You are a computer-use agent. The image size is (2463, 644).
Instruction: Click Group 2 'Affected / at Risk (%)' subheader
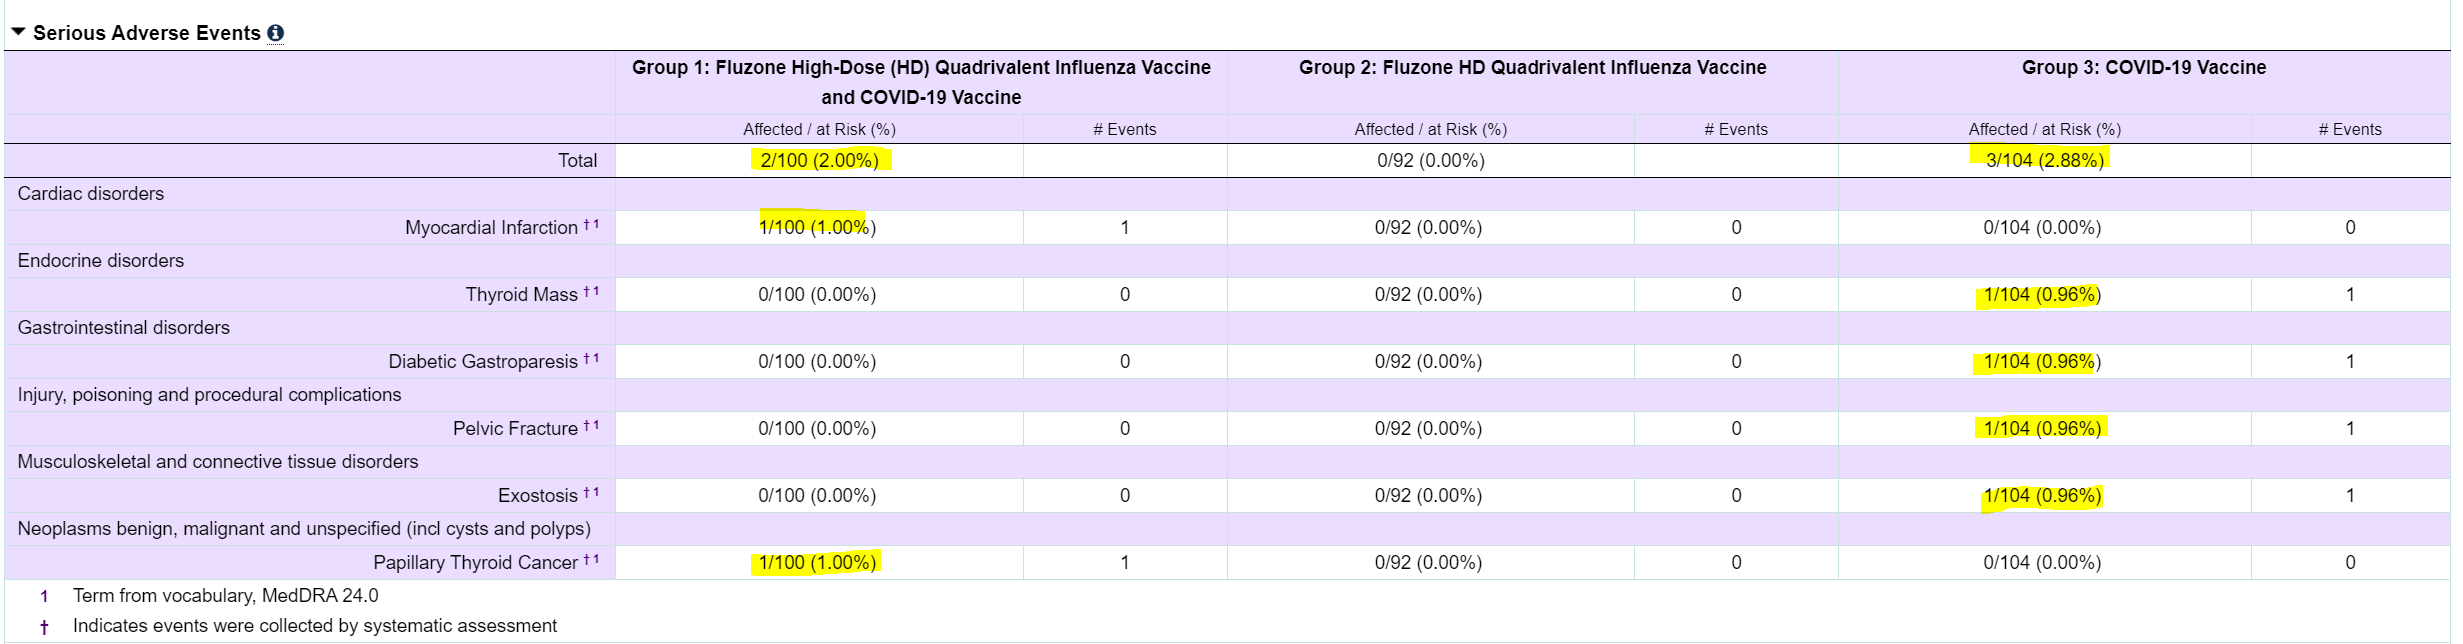tap(1430, 129)
